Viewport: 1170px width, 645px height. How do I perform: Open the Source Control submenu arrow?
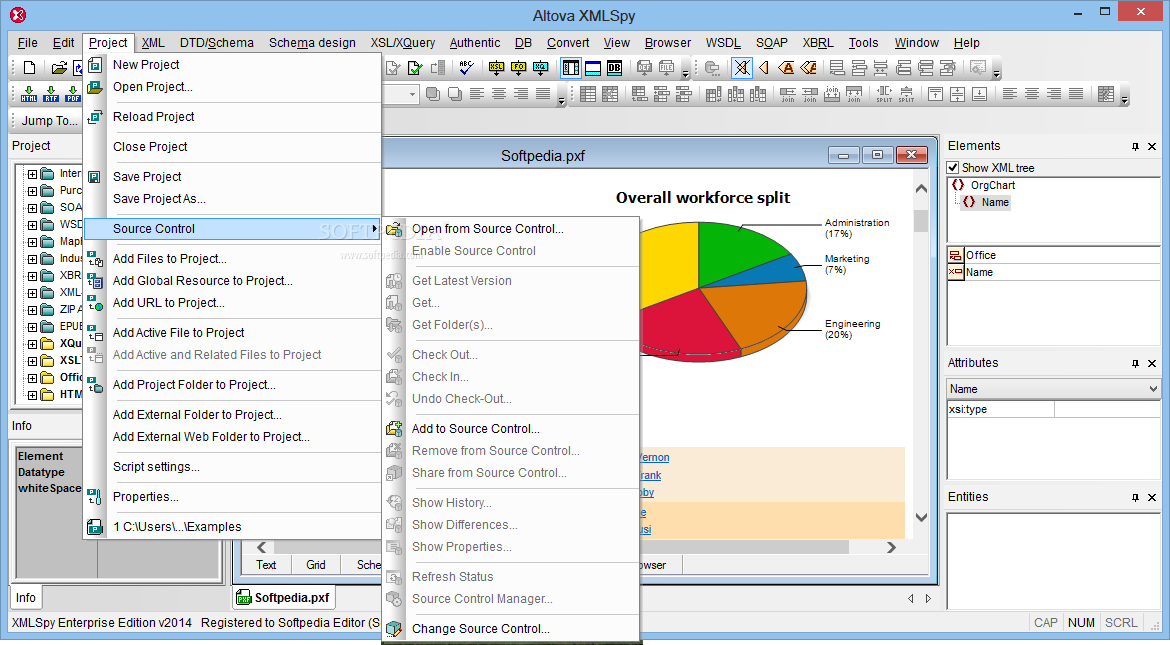click(x=375, y=228)
